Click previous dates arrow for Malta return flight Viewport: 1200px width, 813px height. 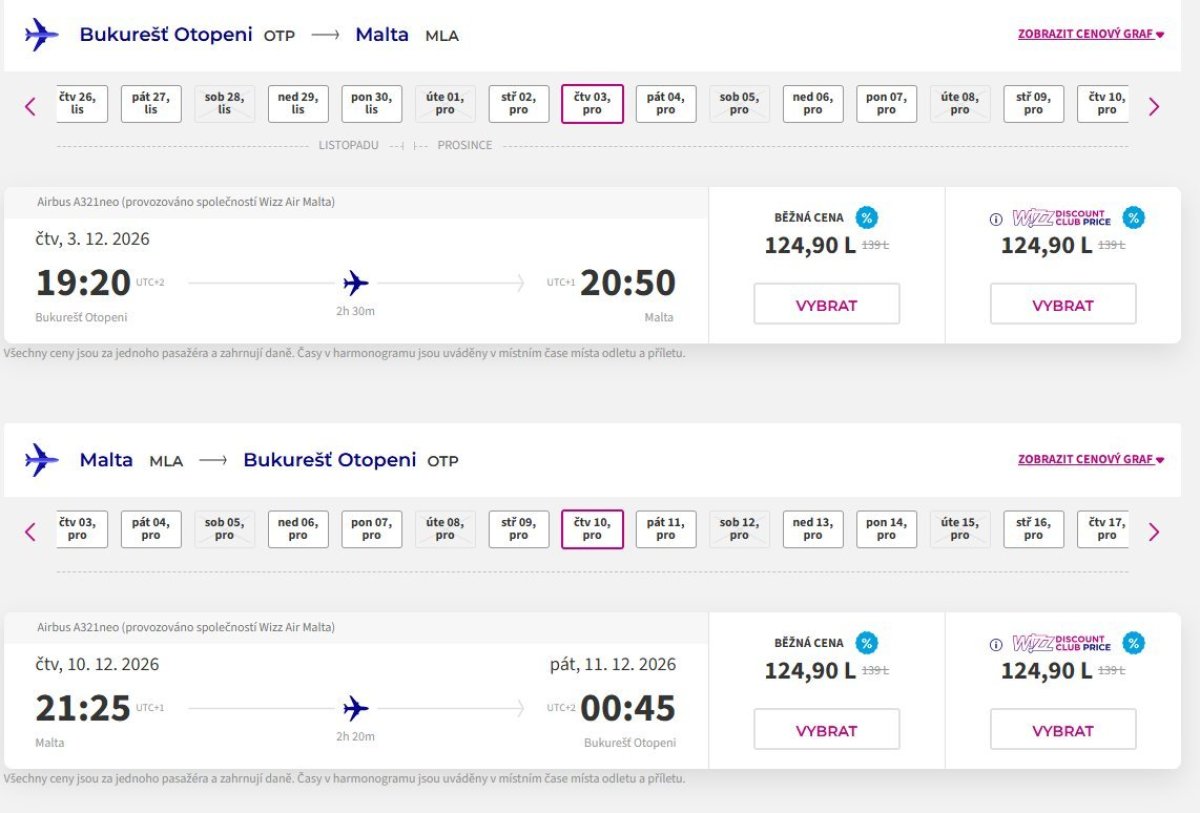coord(30,532)
